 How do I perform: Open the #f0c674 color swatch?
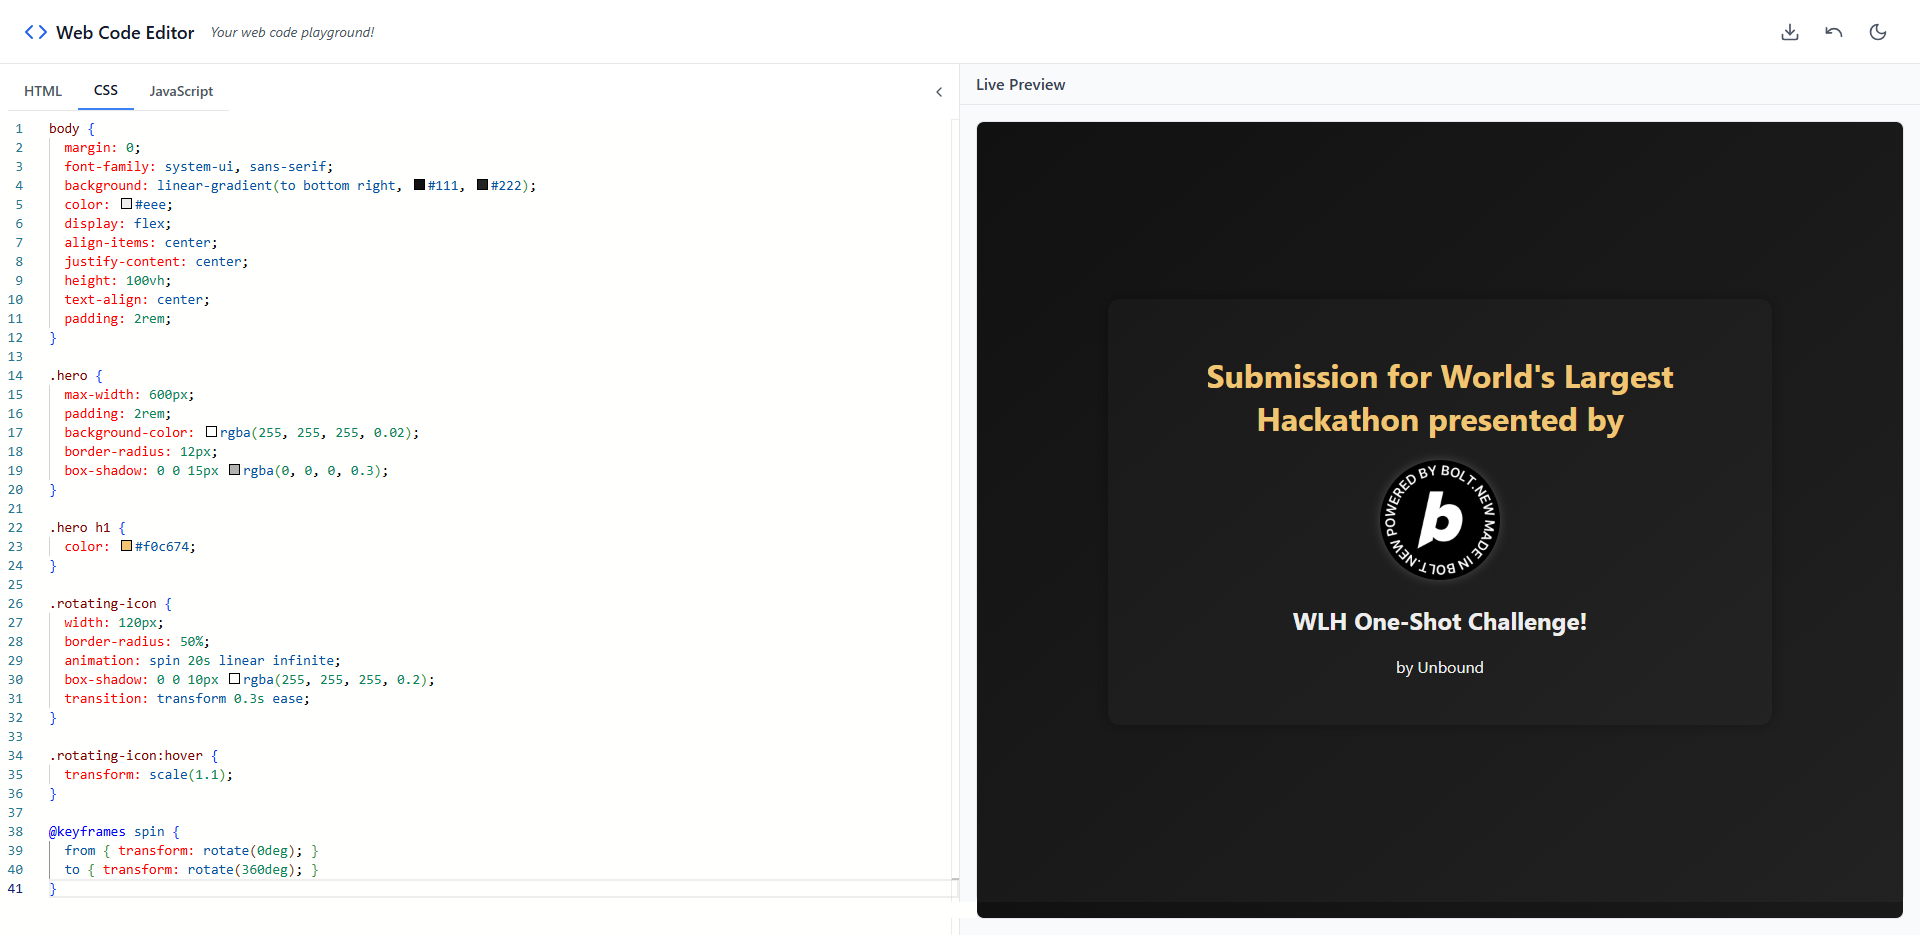[127, 546]
